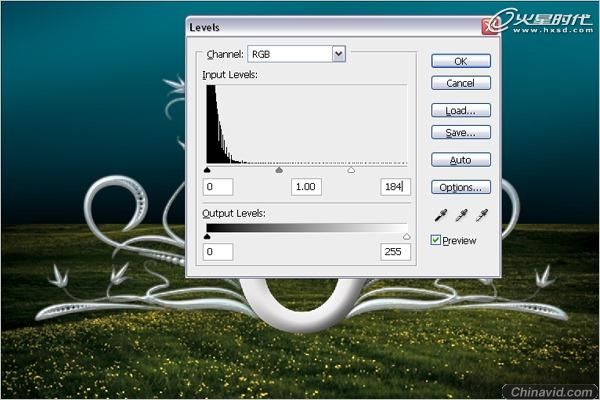
Task: Click the input black point slider
Action: click(207, 170)
